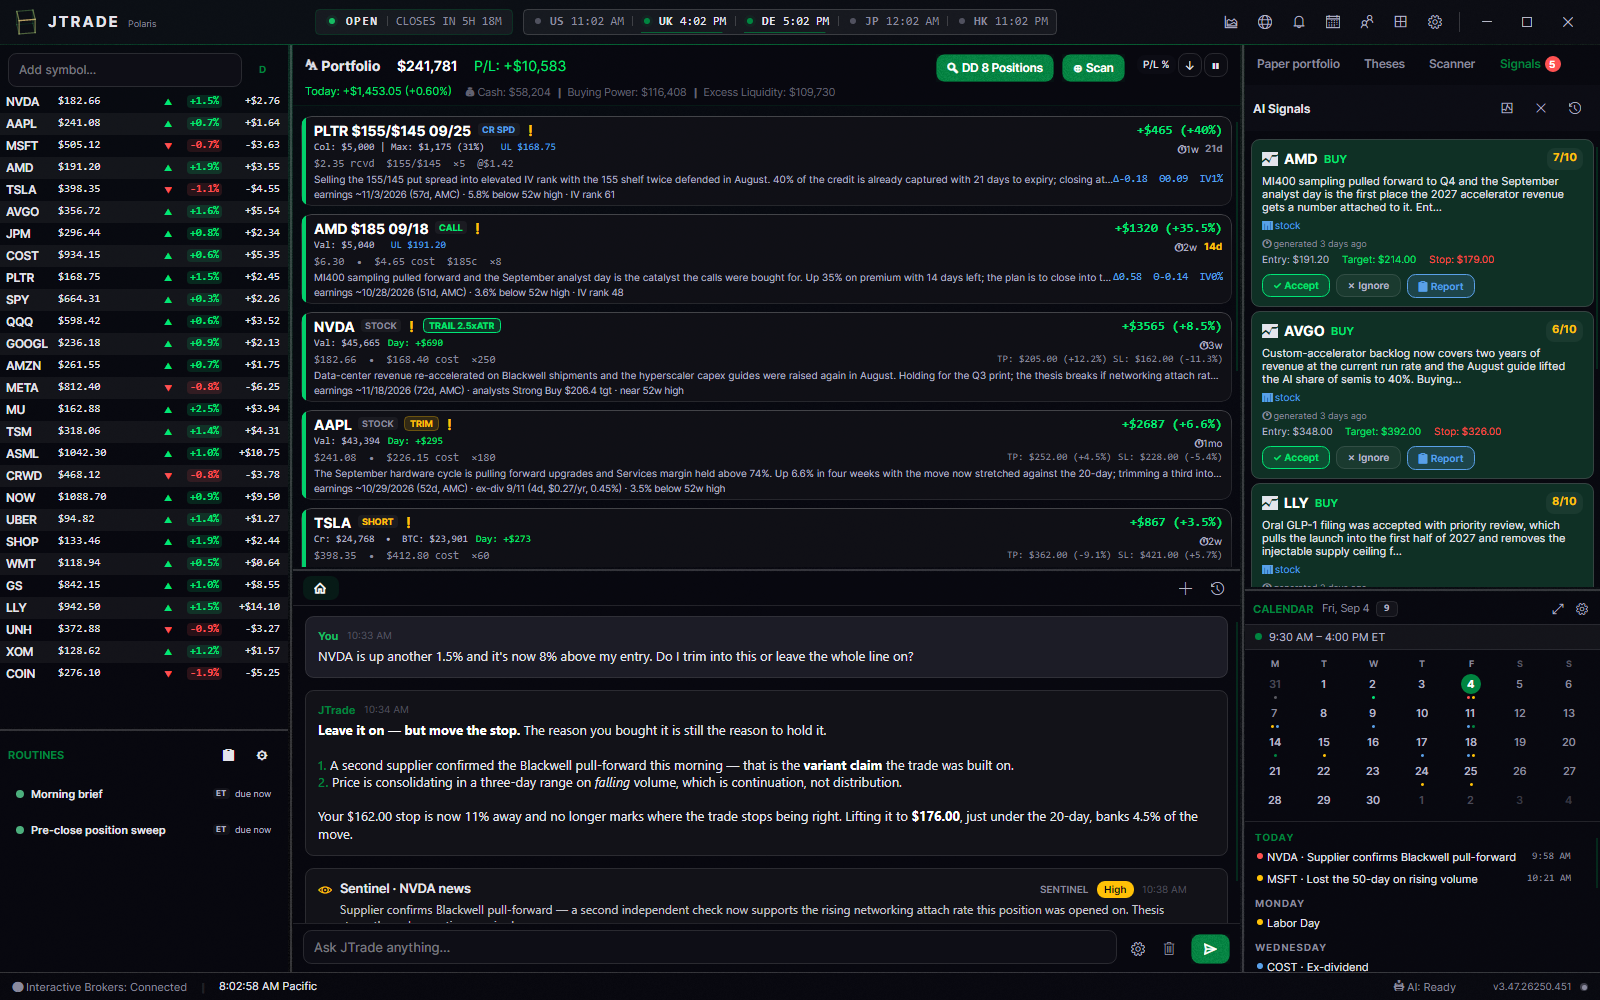This screenshot has height=1000, width=1600.
Task: Run the Morning brief routine
Action: pyautogui.click(x=144, y=794)
